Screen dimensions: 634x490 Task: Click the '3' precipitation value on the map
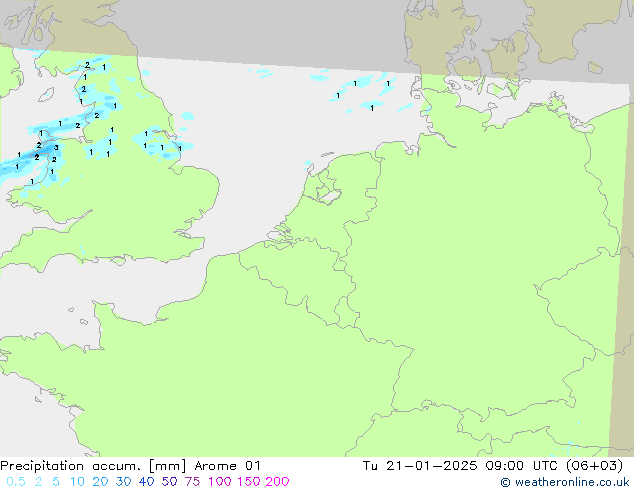click(56, 148)
